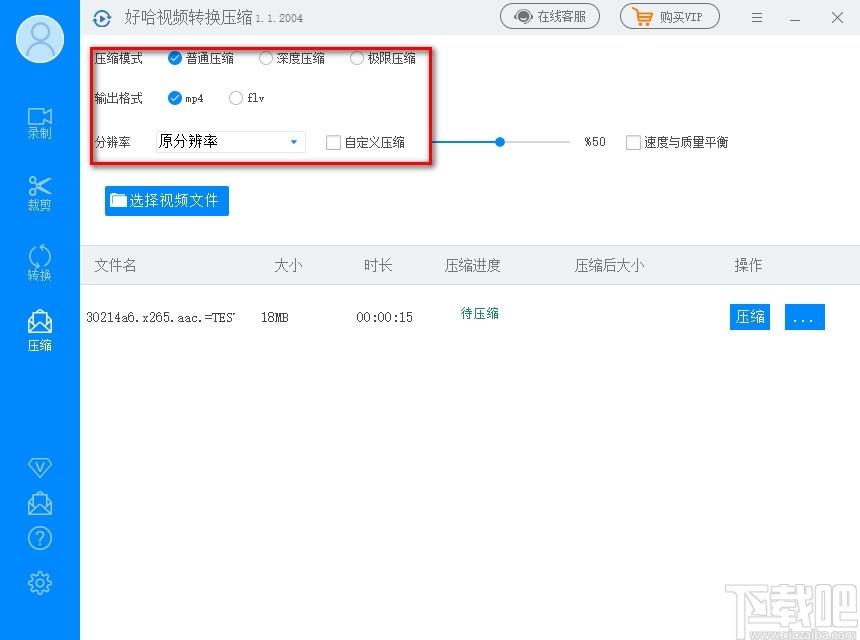860x640 pixels.
Task: Open the hamburger menu in title bar
Action: pyautogui.click(x=757, y=18)
